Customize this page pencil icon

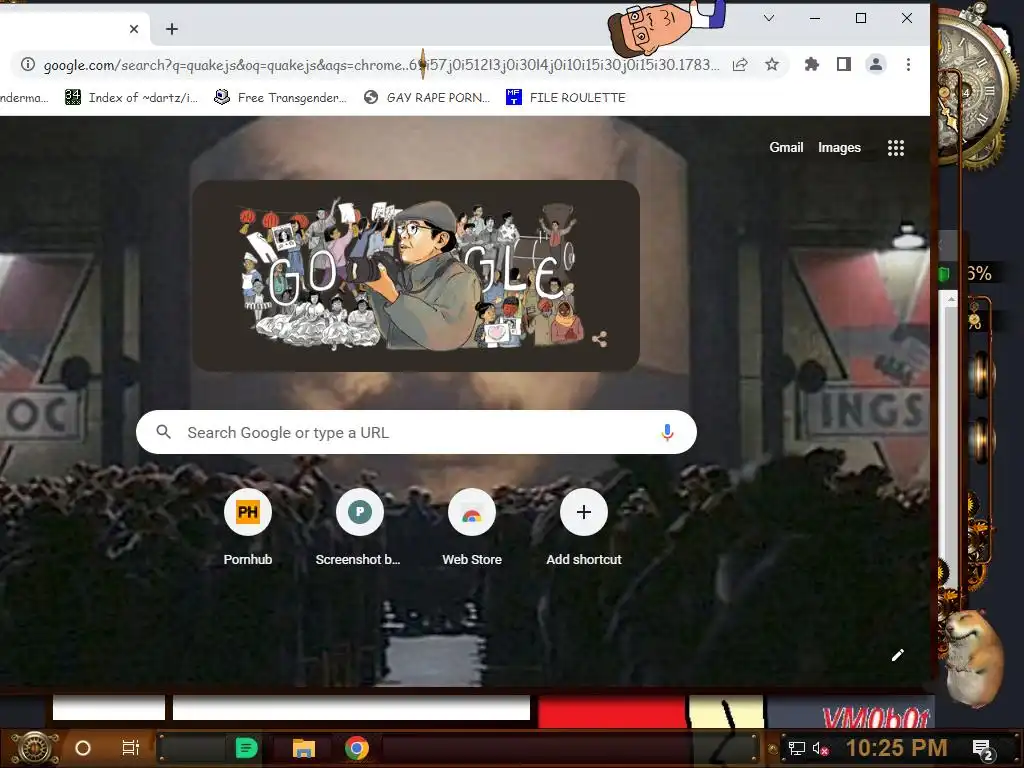click(x=898, y=655)
